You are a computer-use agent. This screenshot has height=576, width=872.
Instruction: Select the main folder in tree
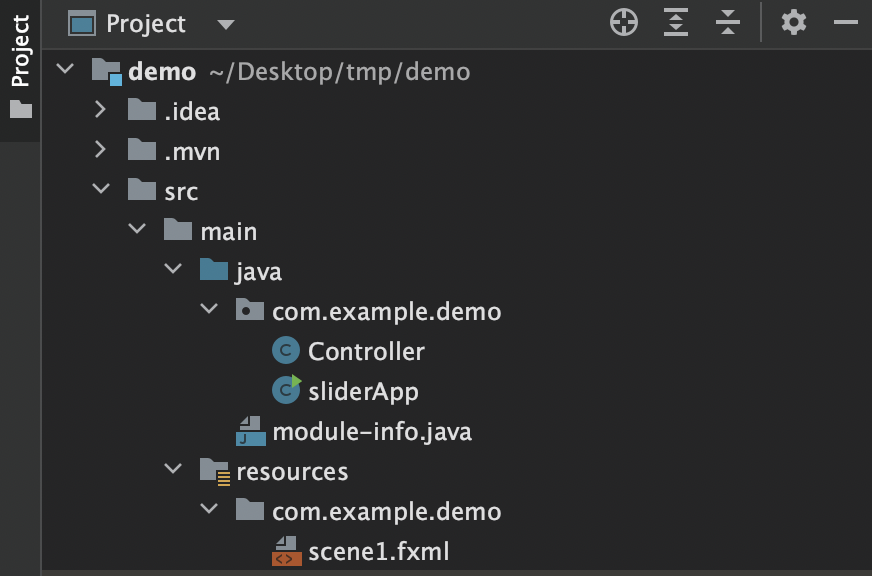click(228, 231)
